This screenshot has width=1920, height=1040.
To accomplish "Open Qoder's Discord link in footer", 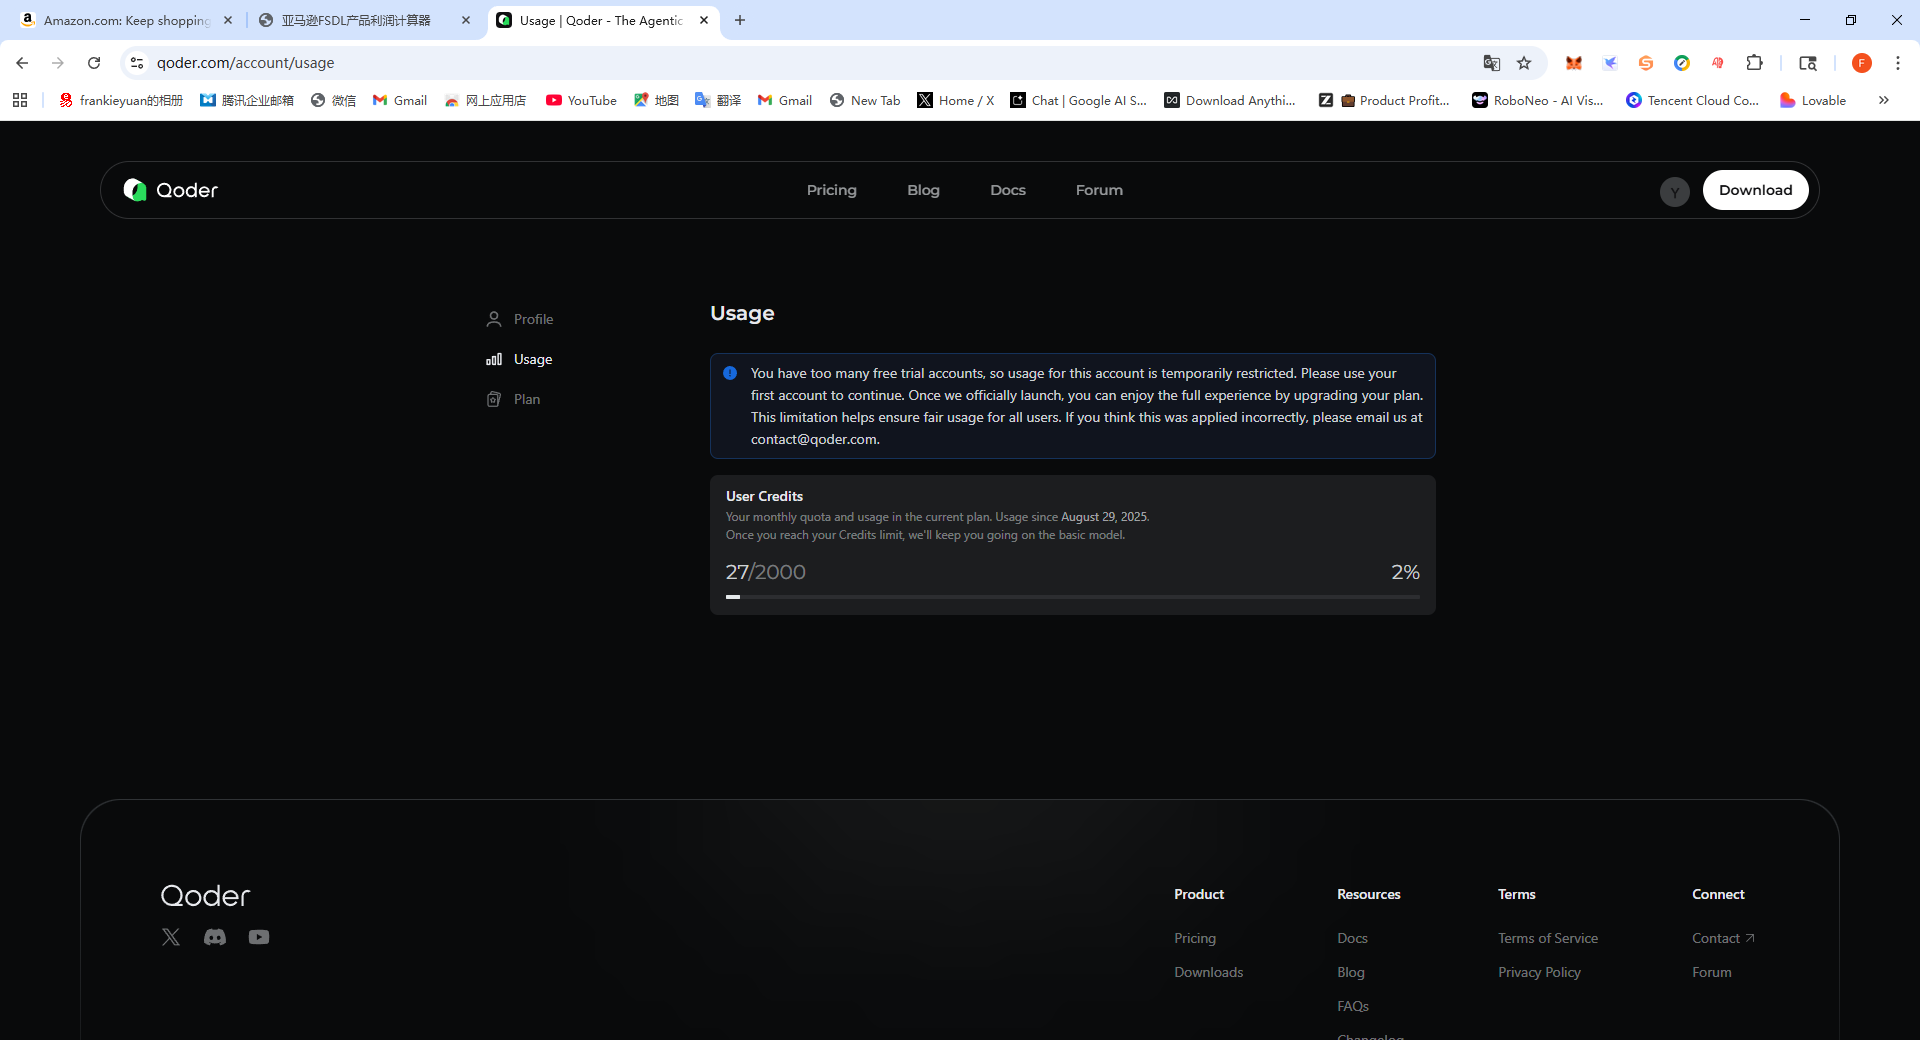I will [215, 937].
